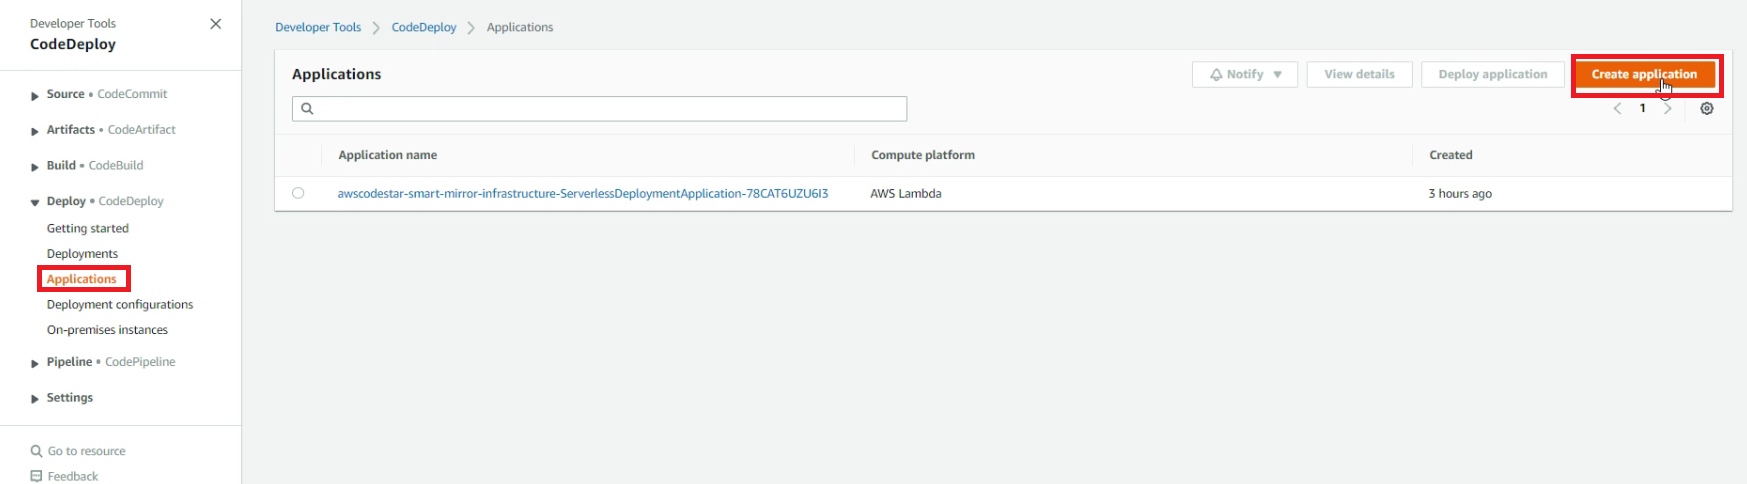
Task: Click the search magnifier icon in Applications
Action: pyautogui.click(x=307, y=108)
